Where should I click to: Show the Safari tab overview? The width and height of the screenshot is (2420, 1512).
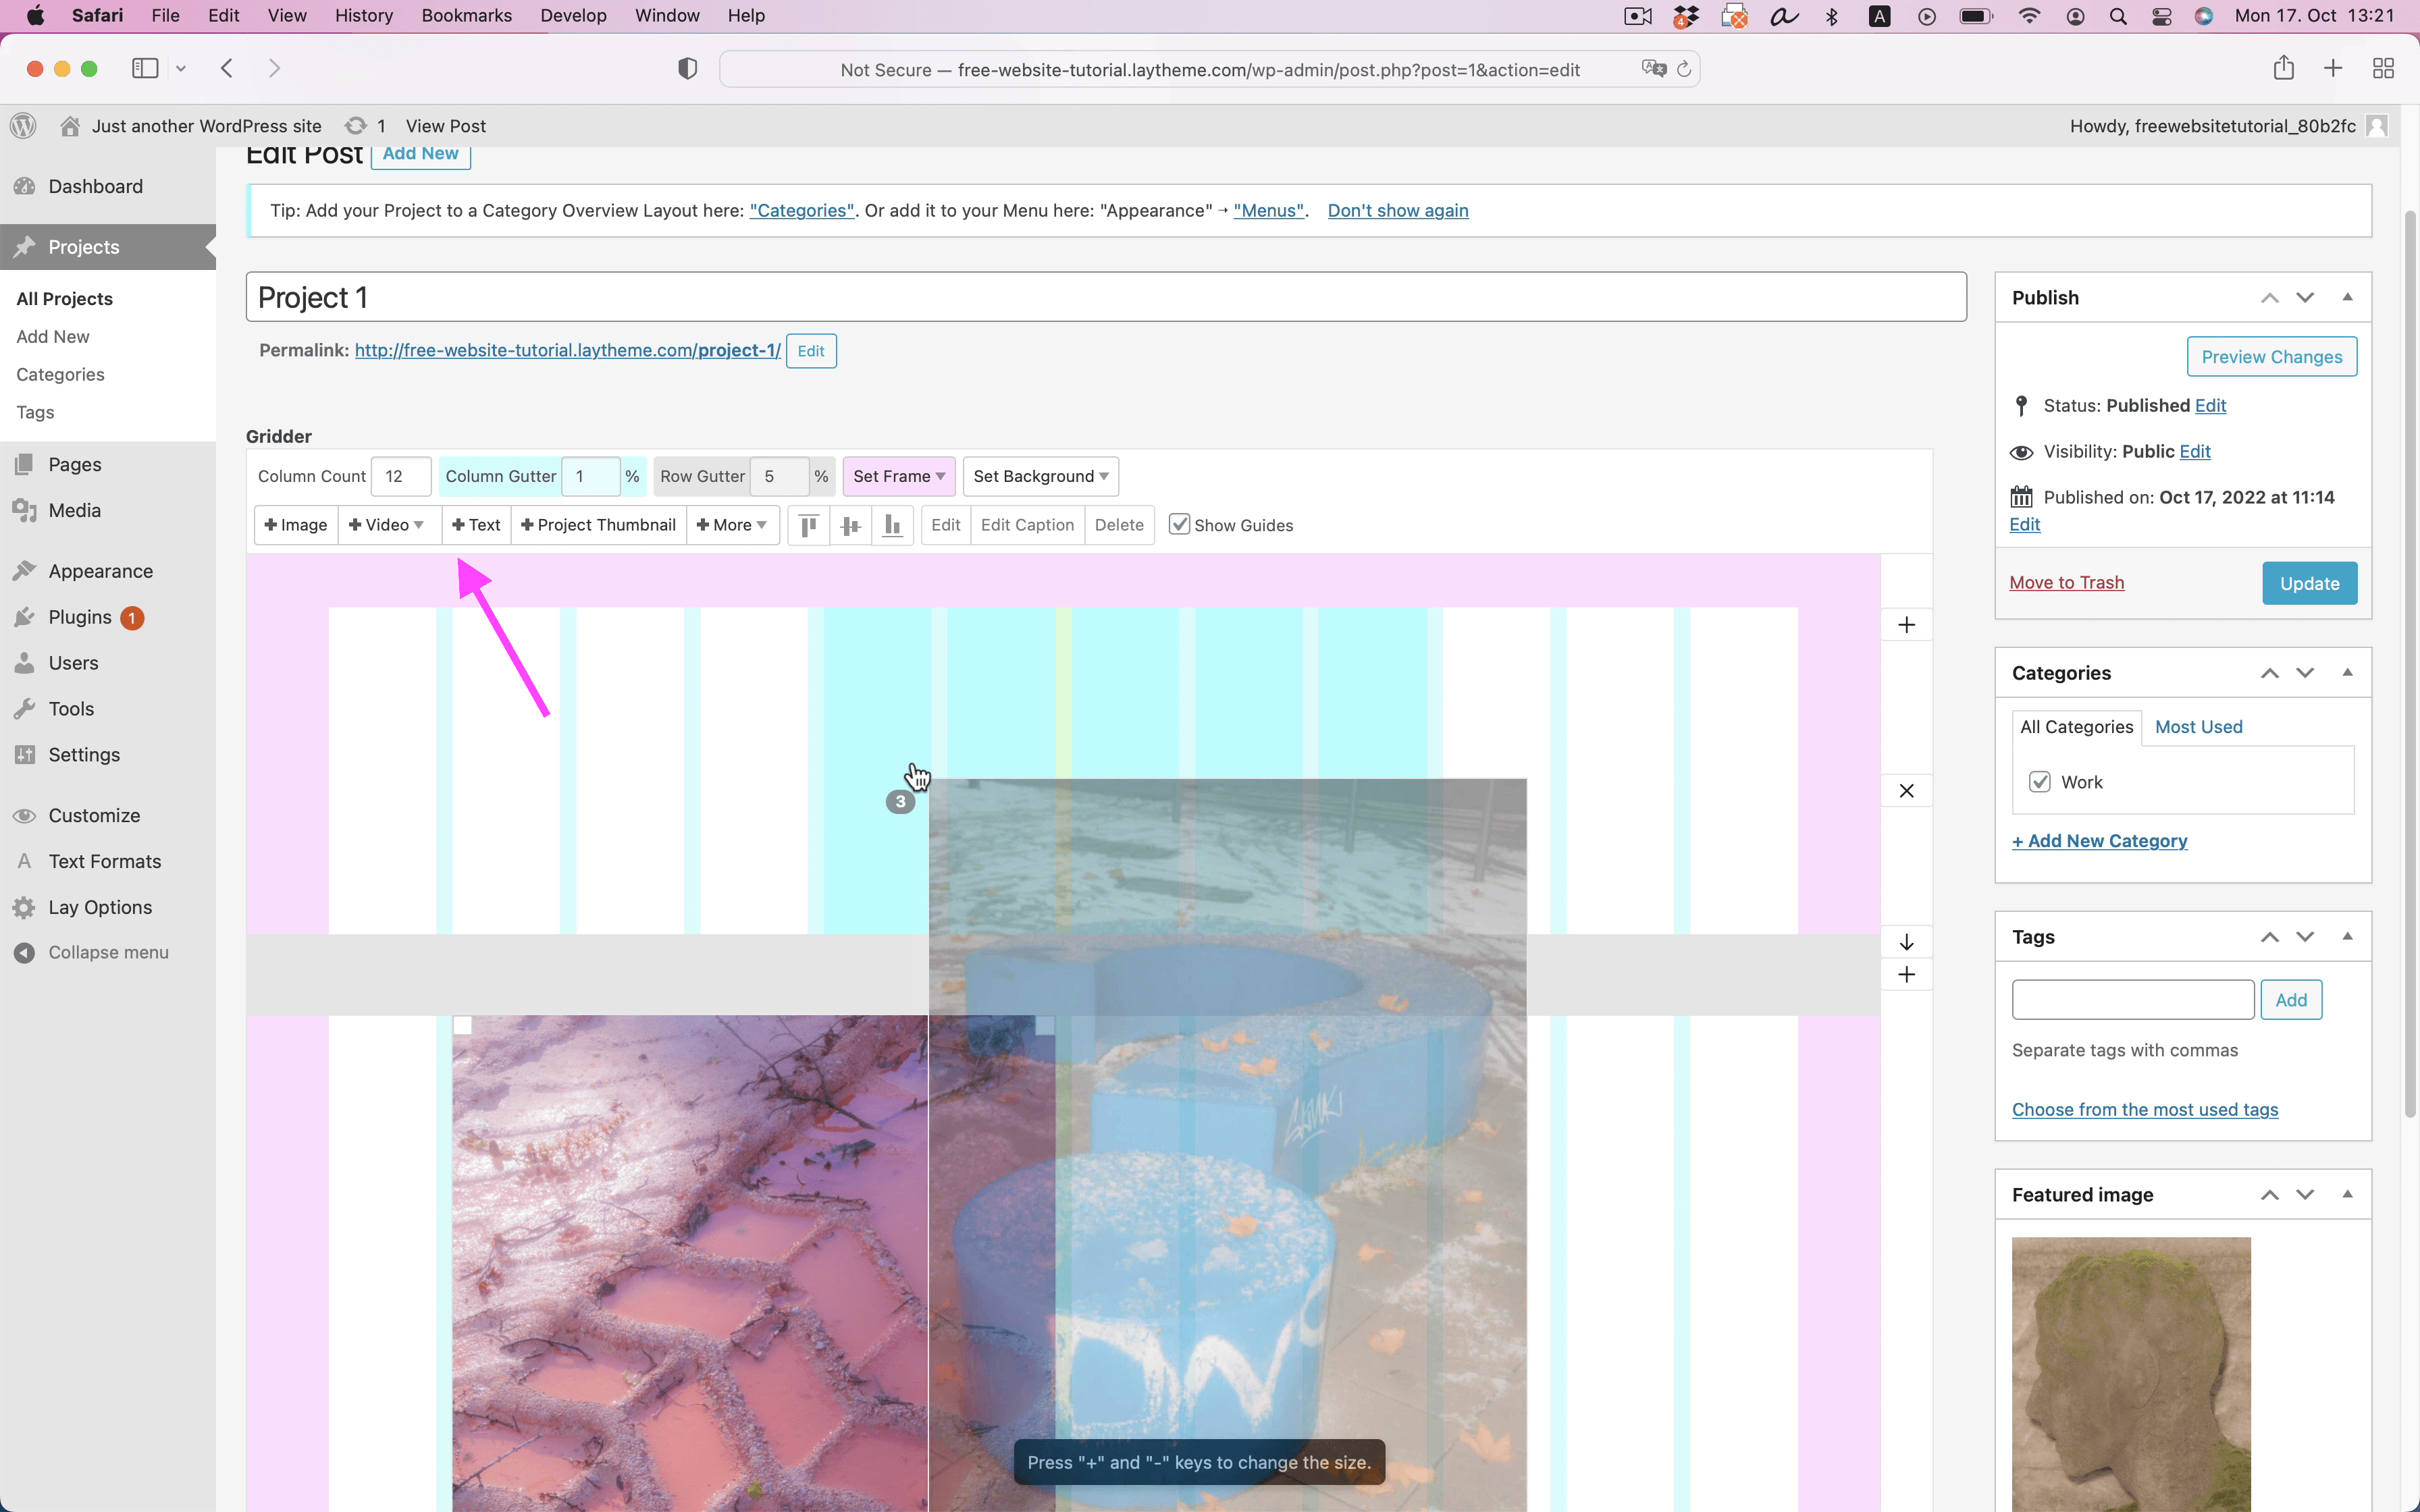pyautogui.click(x=2383, y=68)
